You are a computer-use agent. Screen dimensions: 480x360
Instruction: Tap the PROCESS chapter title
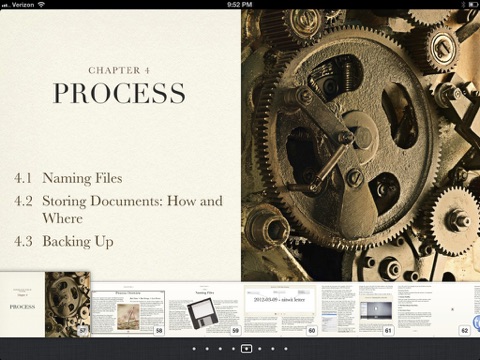click(x=119, y=93)
